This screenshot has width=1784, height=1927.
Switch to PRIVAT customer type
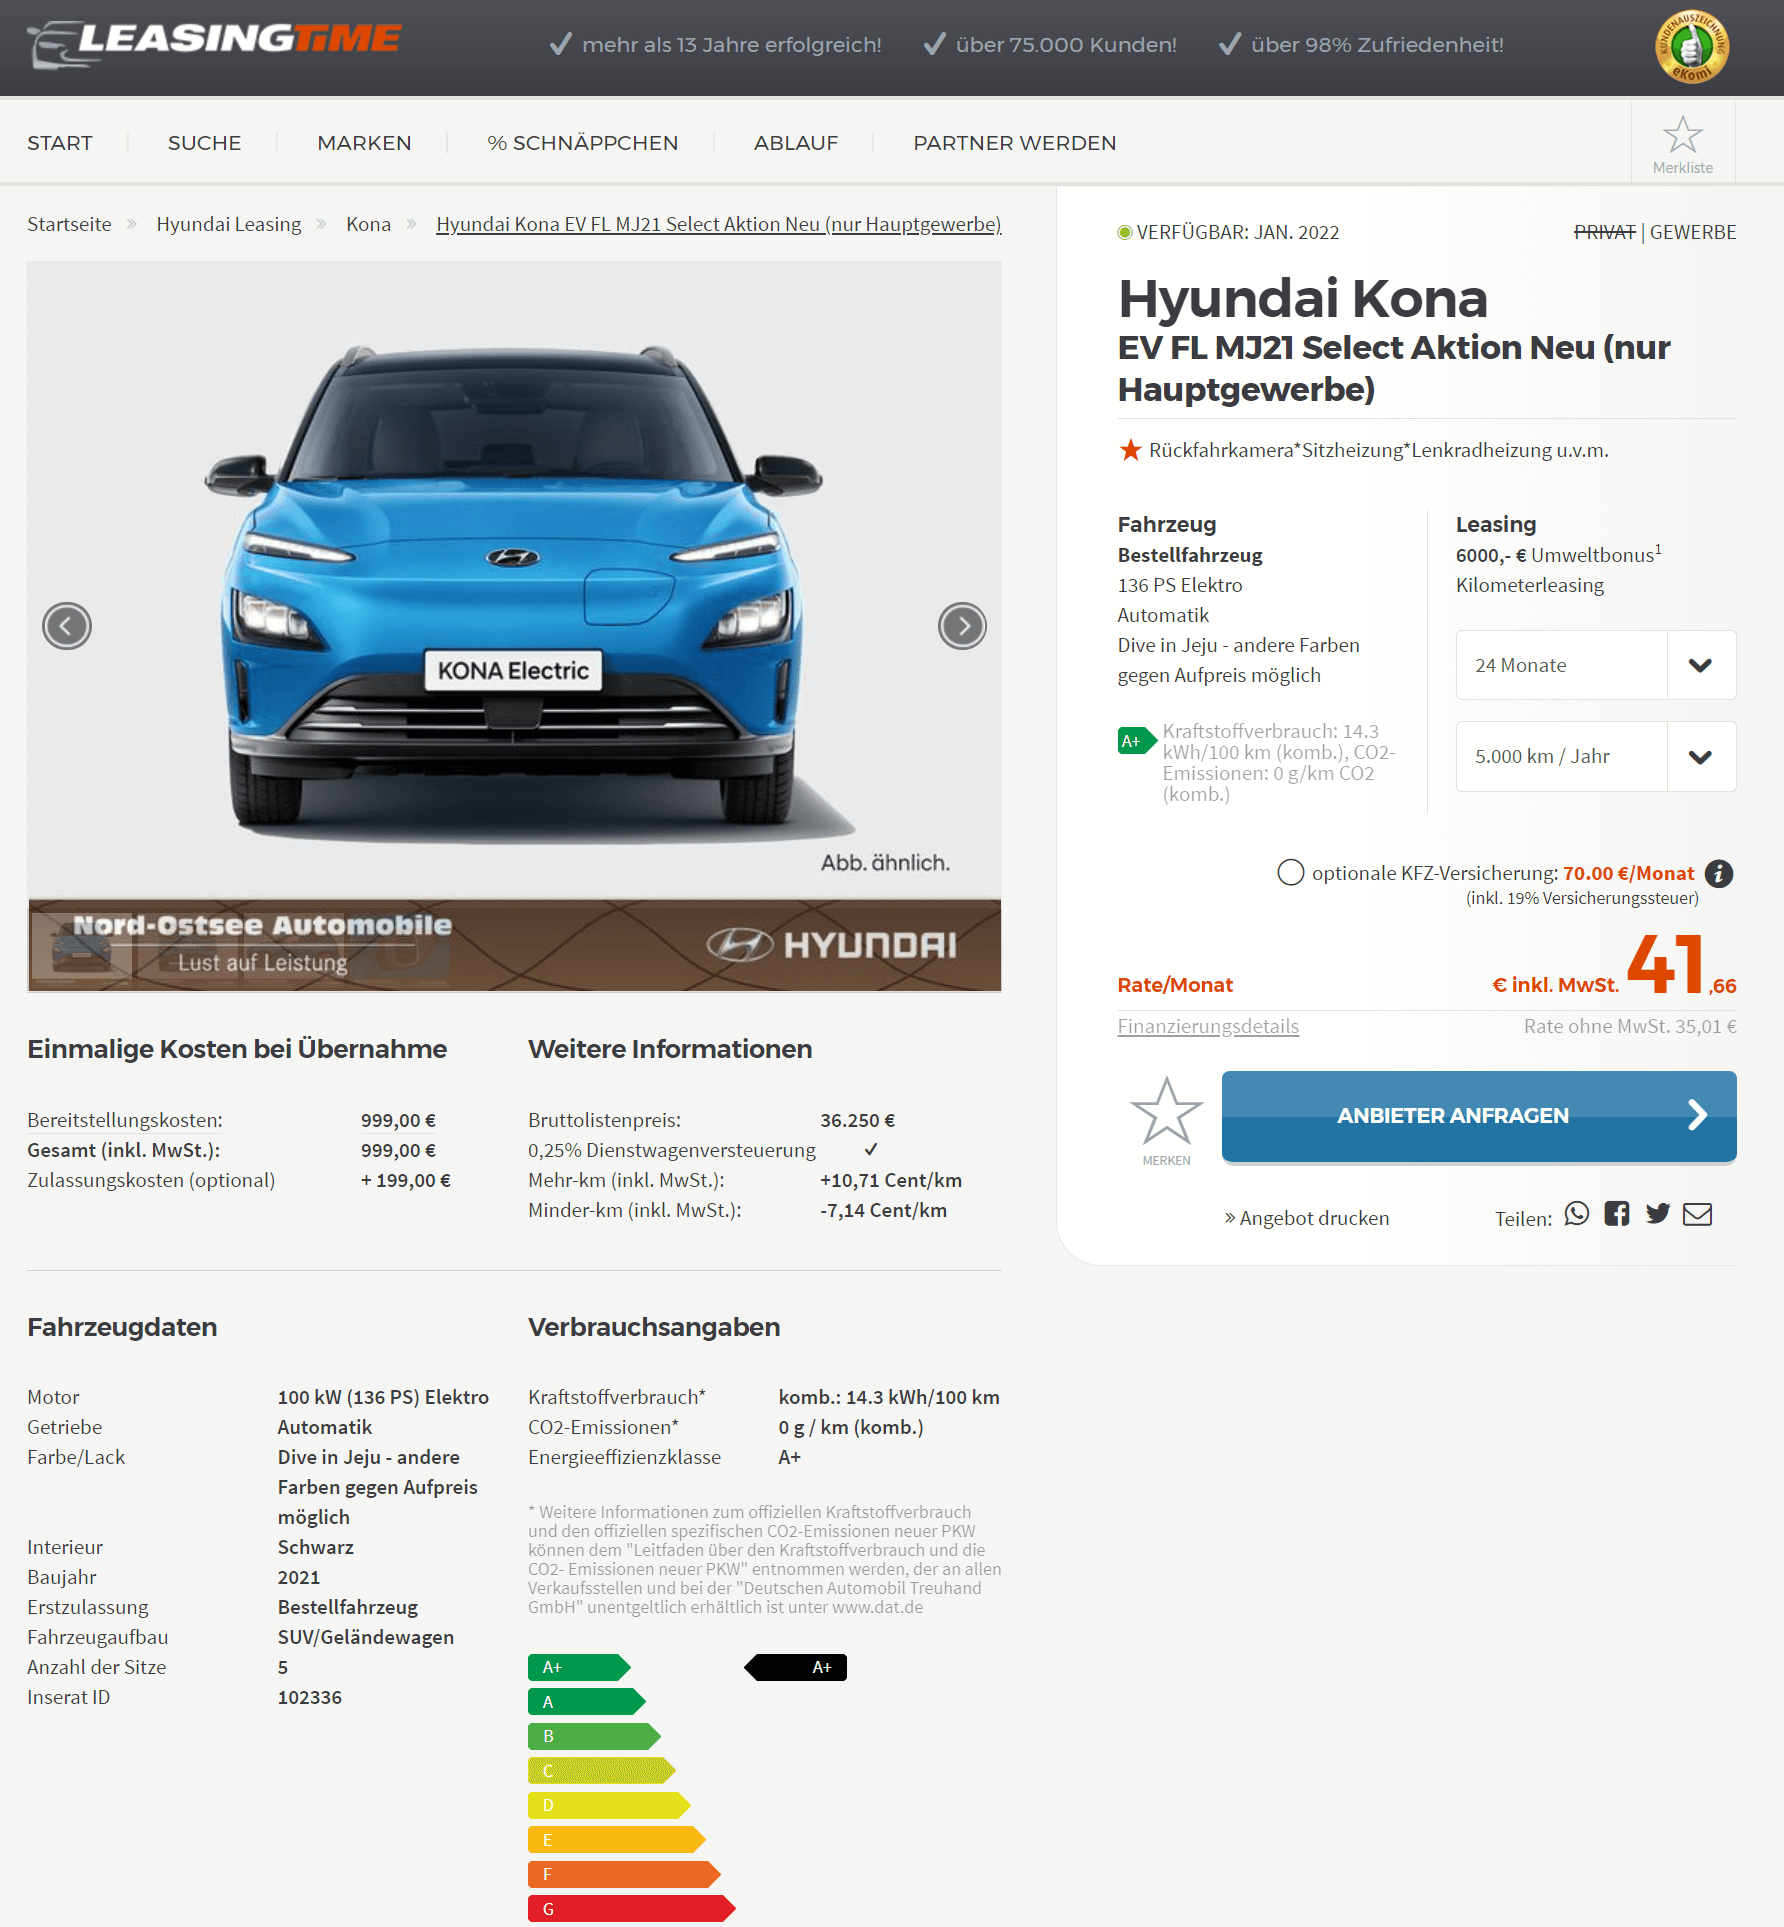(x=1605, y=232)
